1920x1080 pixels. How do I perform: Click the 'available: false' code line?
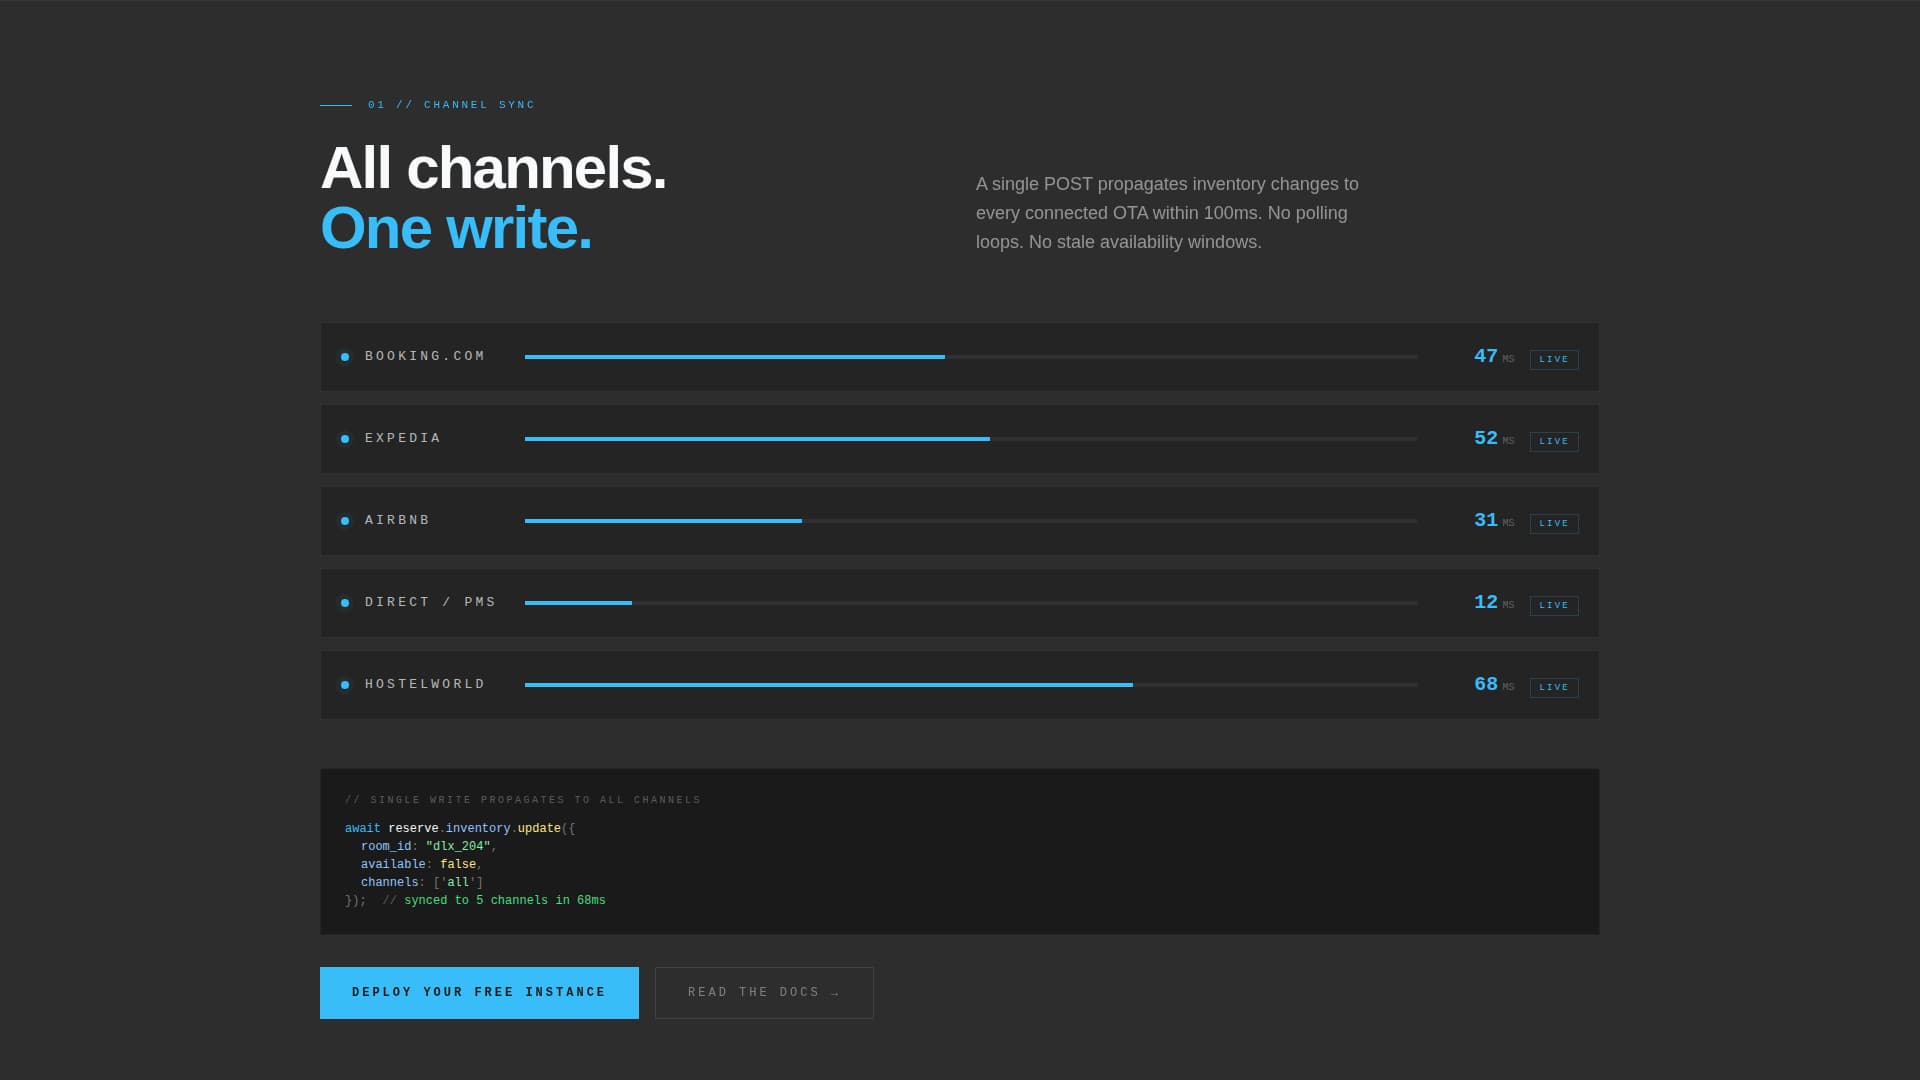(x=422, y=865)
